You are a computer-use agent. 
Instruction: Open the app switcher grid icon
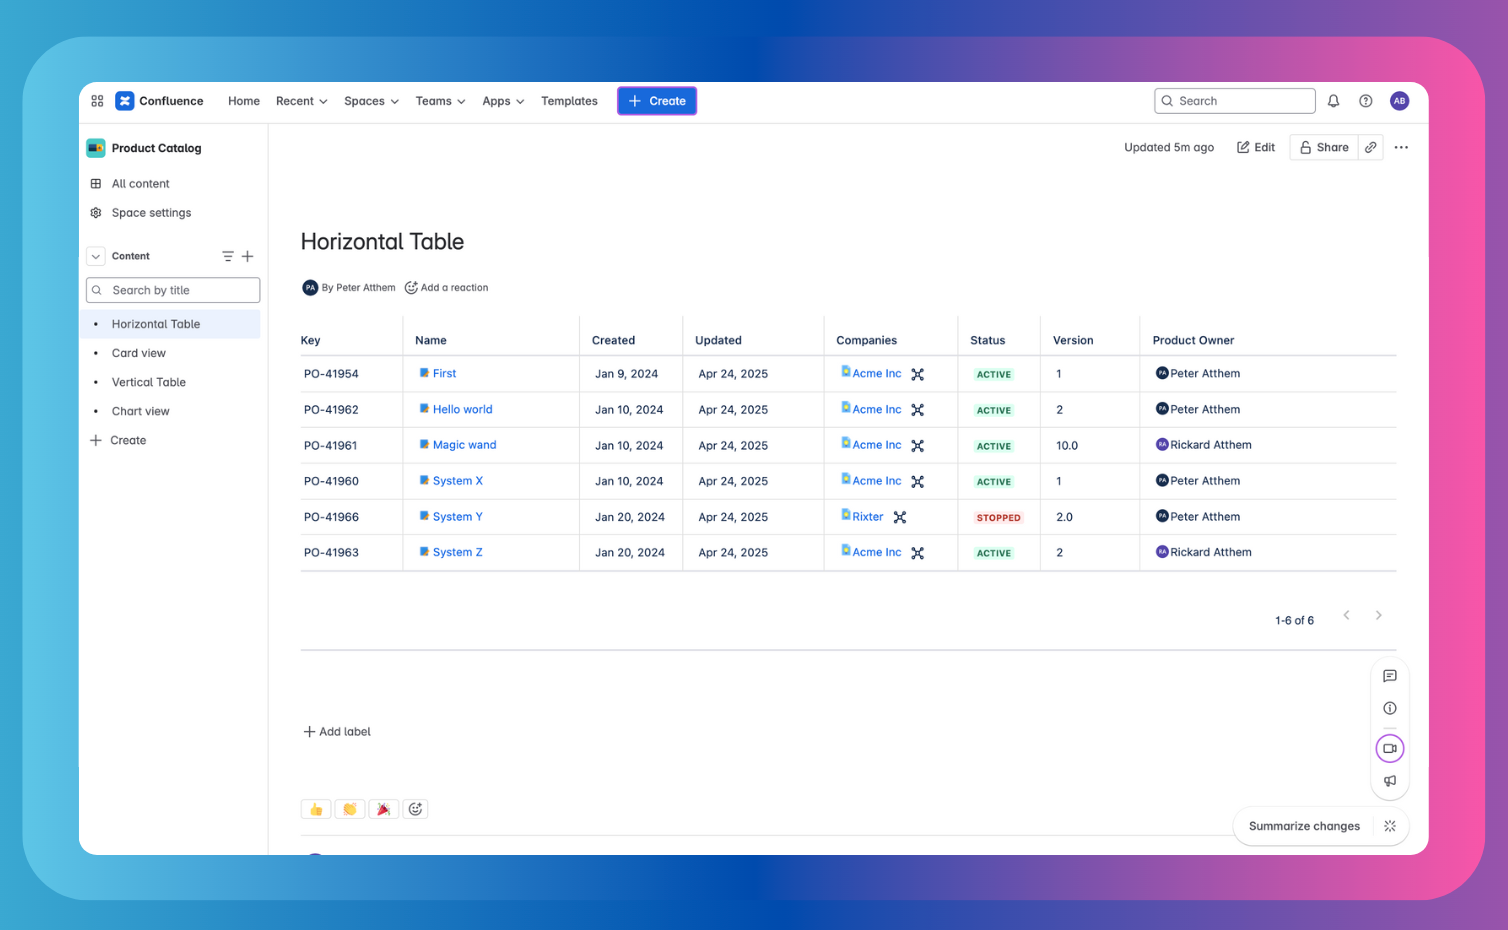(x=97, y=101)
